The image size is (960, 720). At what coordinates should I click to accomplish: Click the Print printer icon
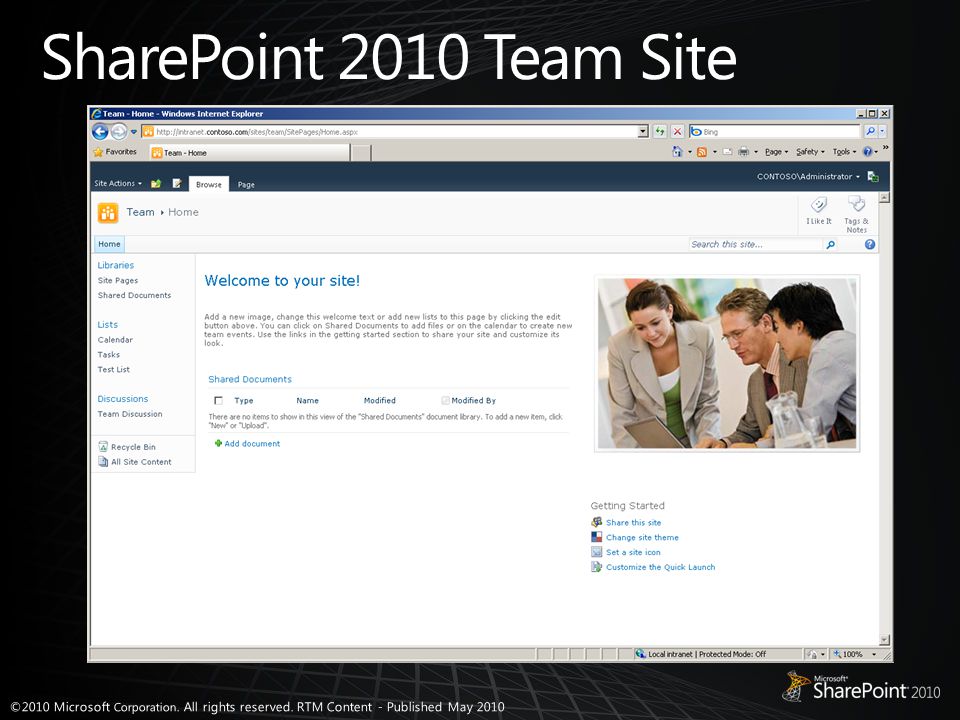(x=743, y=152)
